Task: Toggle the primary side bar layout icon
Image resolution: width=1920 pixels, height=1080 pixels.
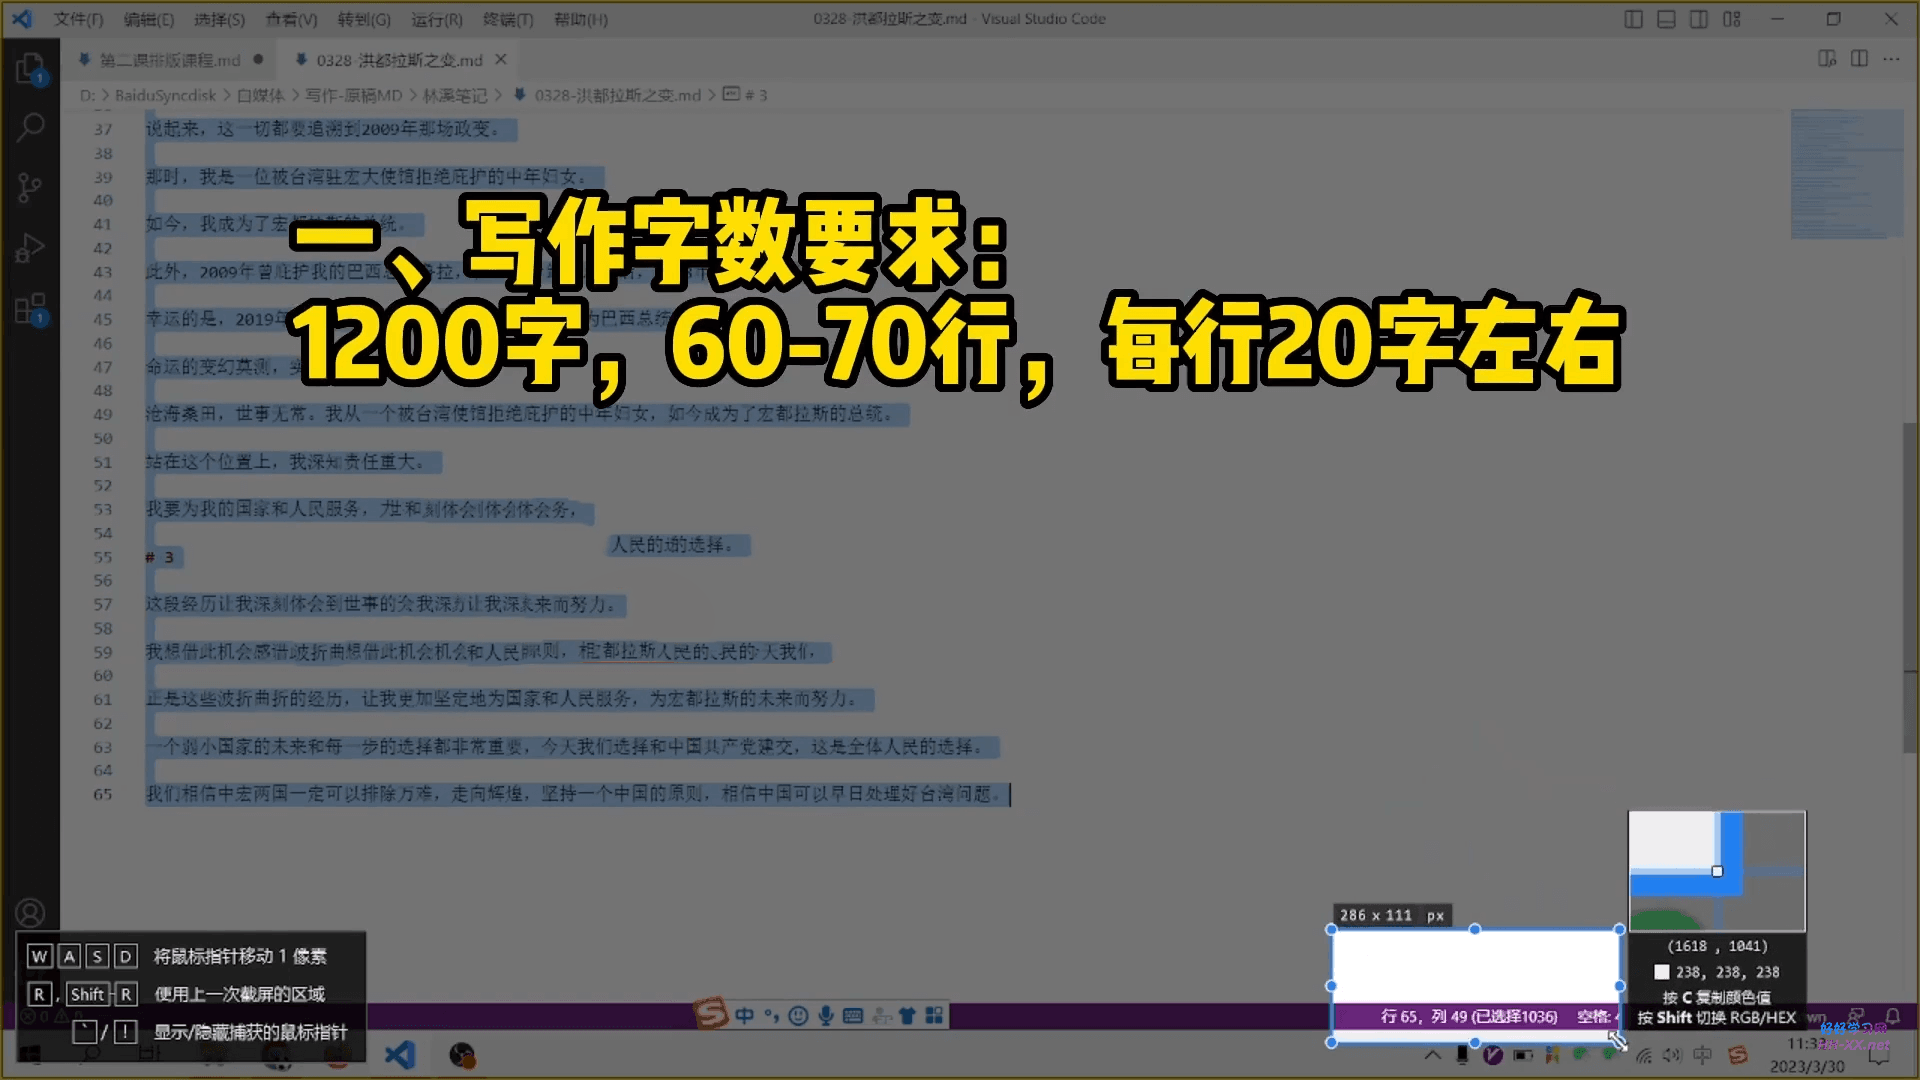Action: tap(1633, 19)
